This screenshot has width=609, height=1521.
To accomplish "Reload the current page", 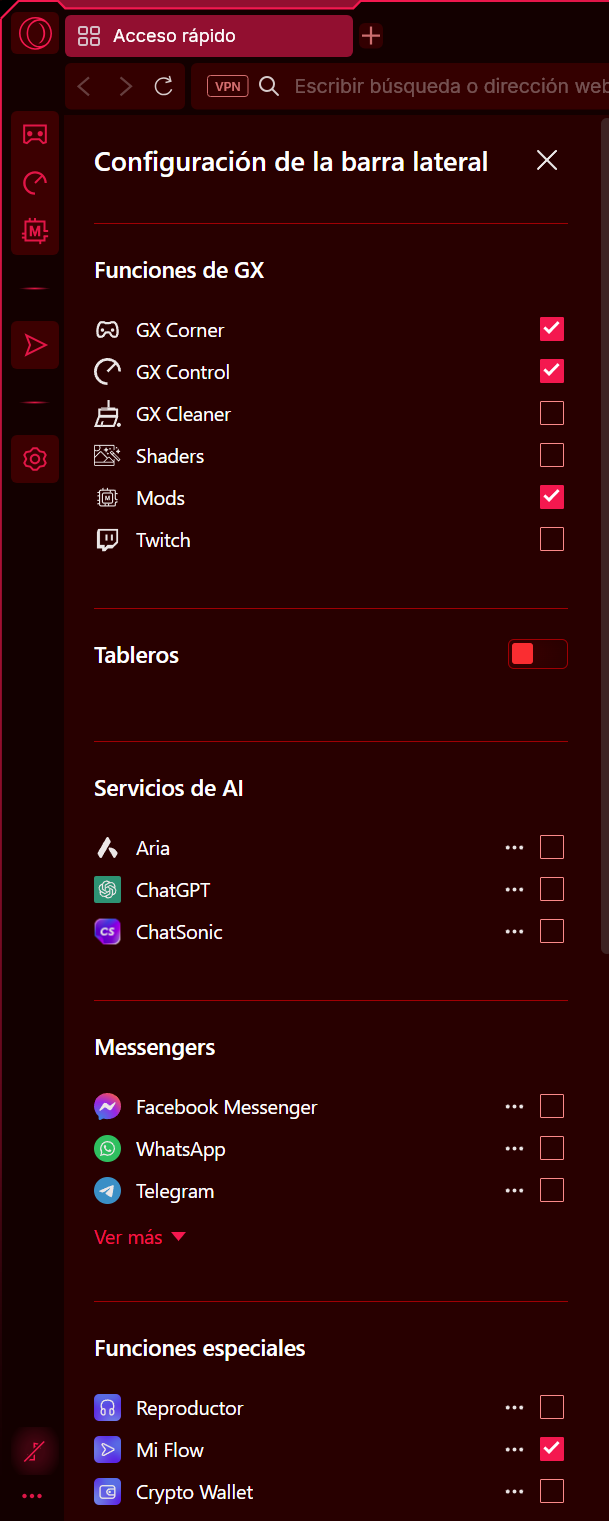I will [x=164, y=87].
